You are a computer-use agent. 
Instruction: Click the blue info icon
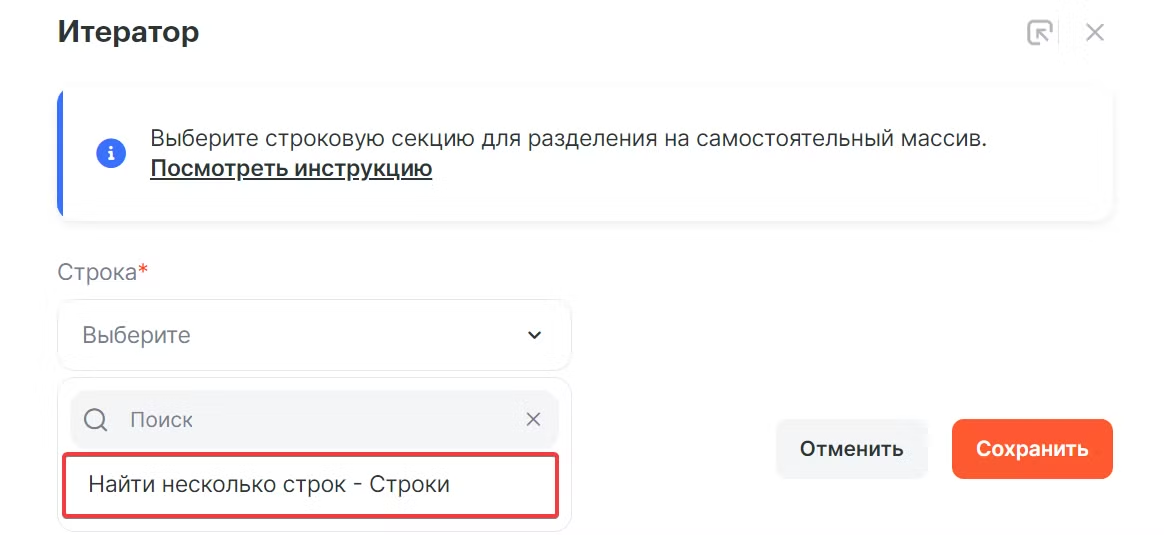[111, 153]
